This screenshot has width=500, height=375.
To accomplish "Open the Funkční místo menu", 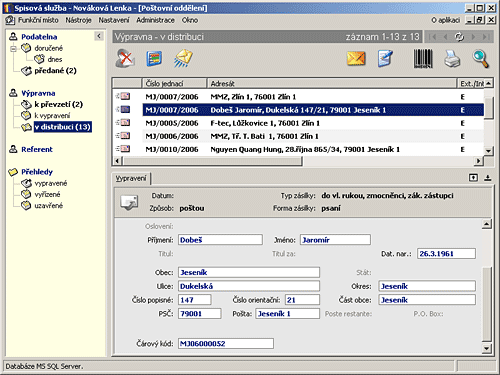I will pos(38,20).
